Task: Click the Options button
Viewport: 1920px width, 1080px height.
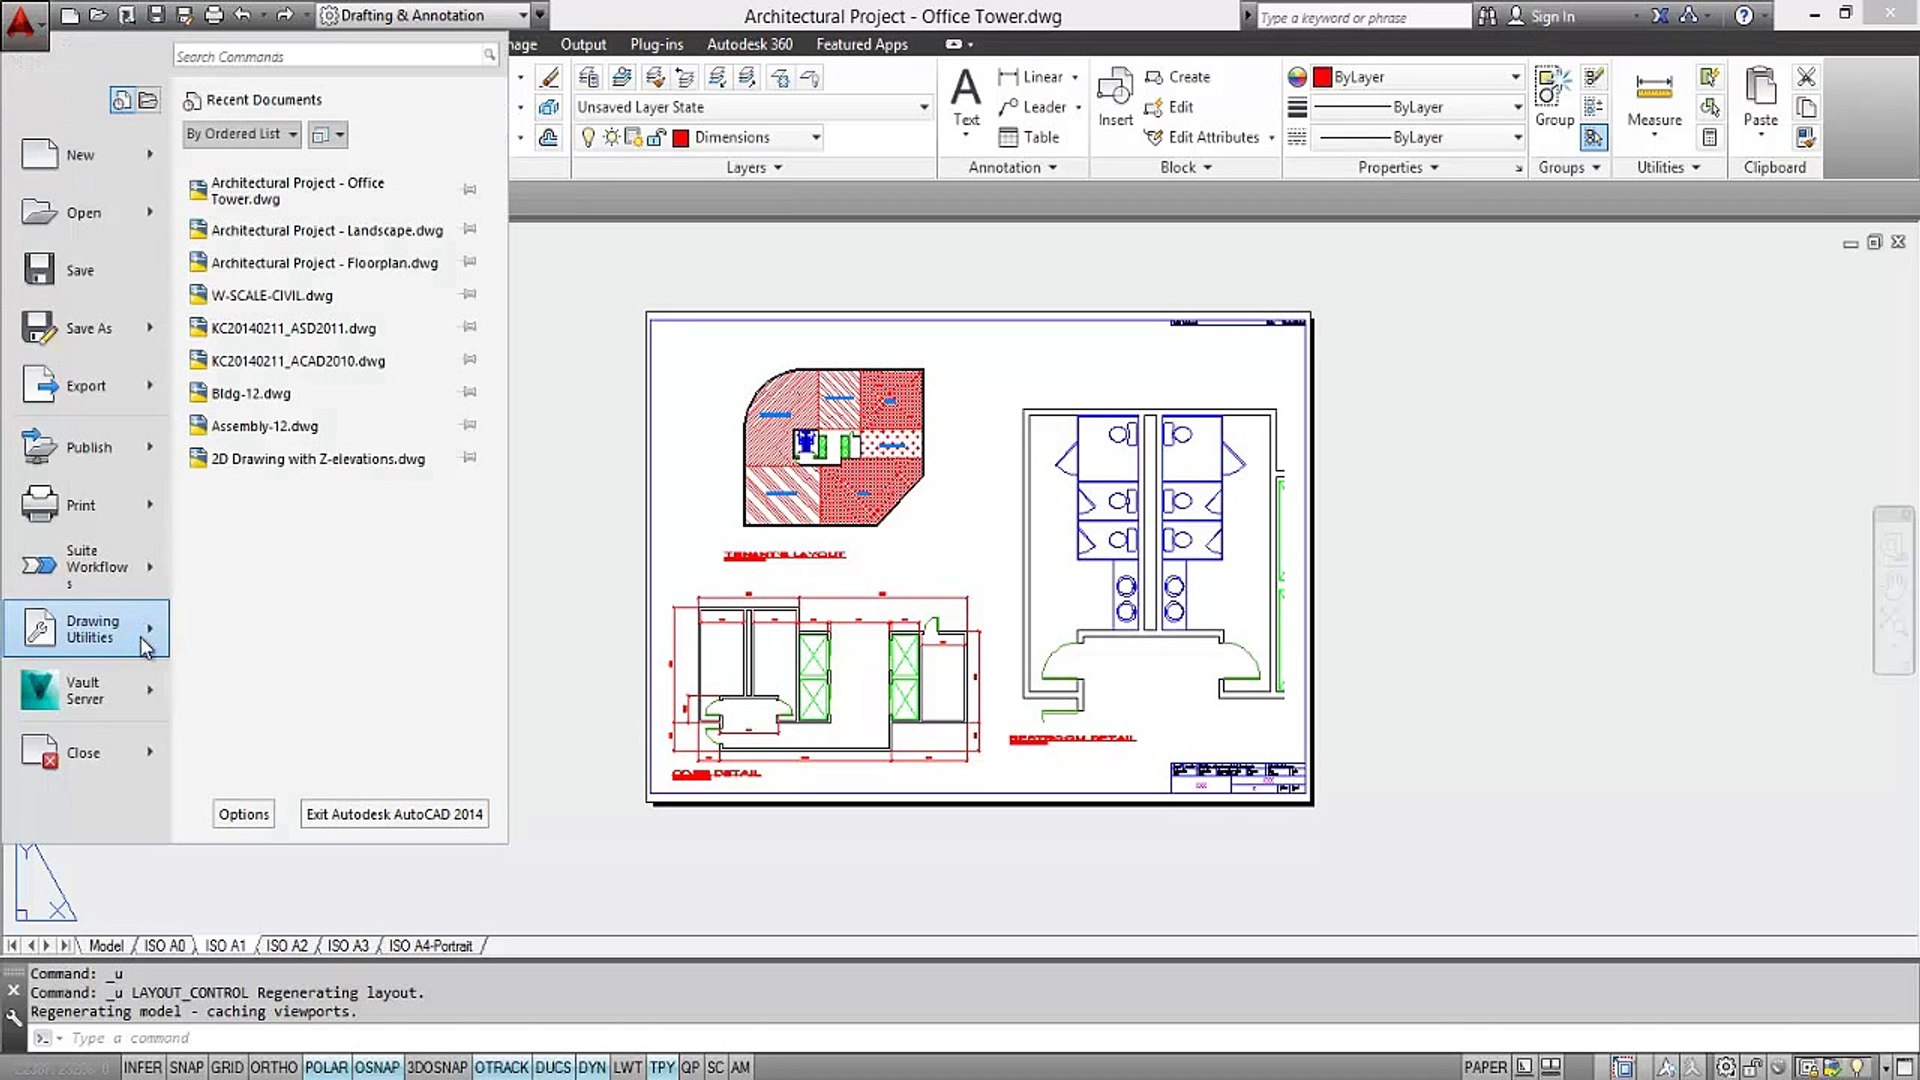Action: (x=244, y=814)
